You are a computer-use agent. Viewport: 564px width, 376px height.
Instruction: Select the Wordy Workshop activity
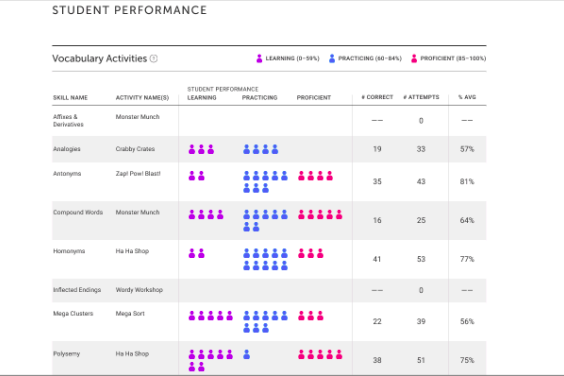(139, 290)
